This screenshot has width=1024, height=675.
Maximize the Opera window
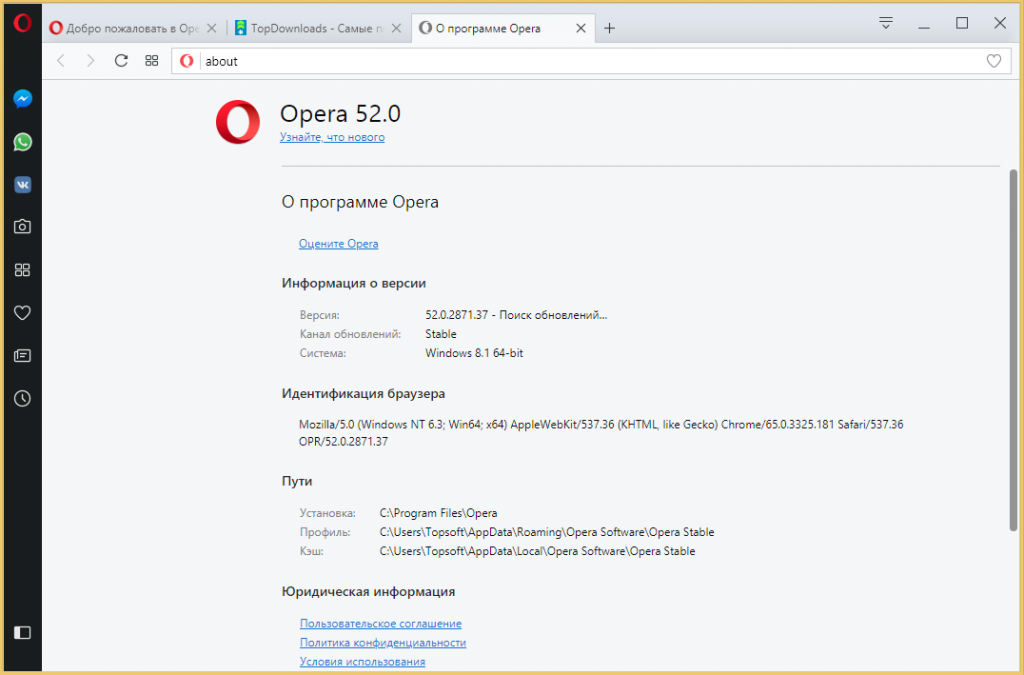[961, 24]
